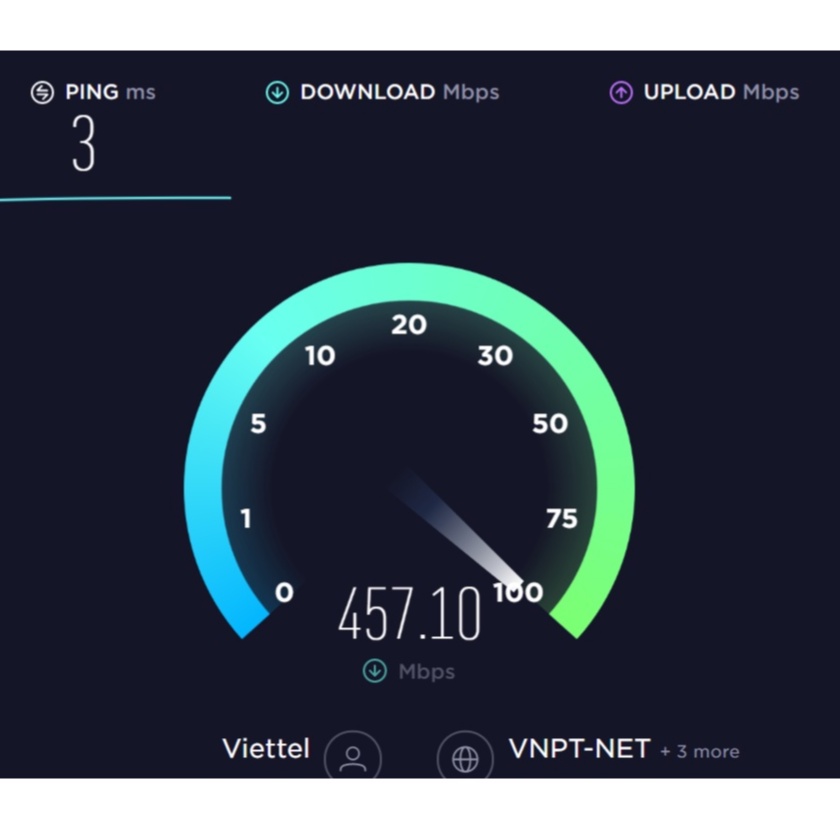Click the UPLOAD Mbps heading
The image size is (840, 840).
coord(721,92)
